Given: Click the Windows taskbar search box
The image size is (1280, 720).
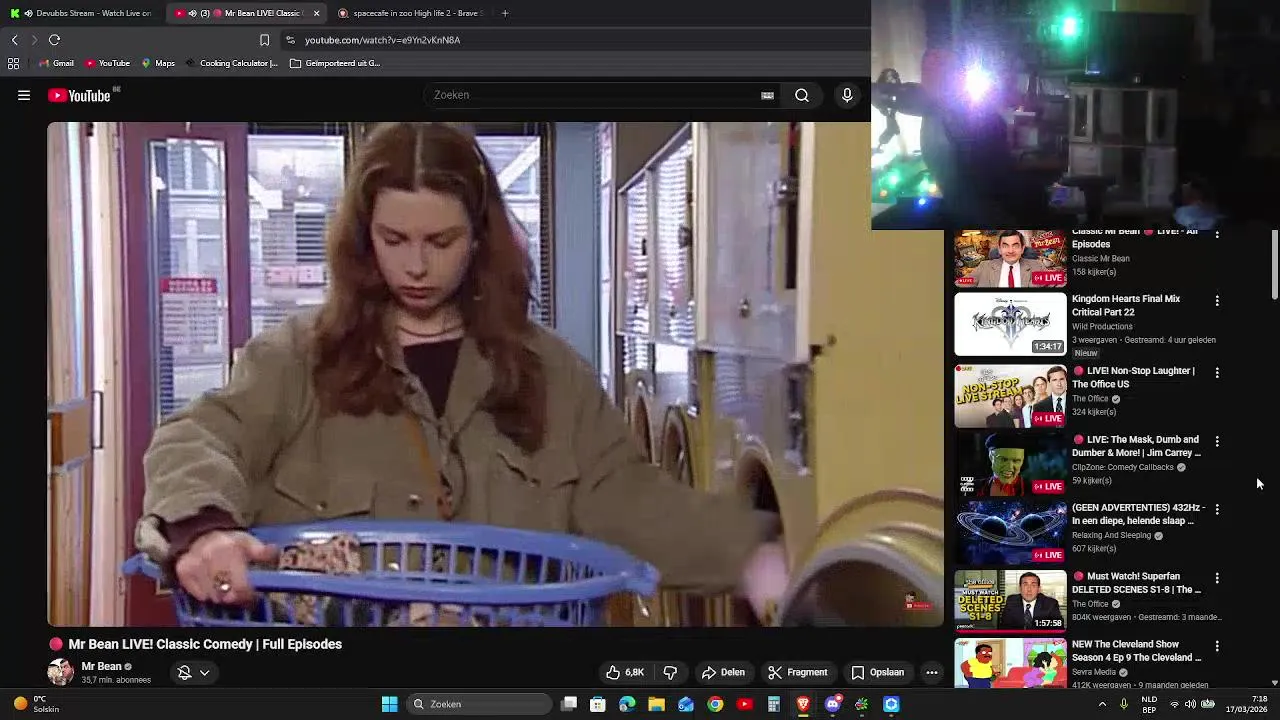Looking at the screenshot, I should (x=480, y=704).
